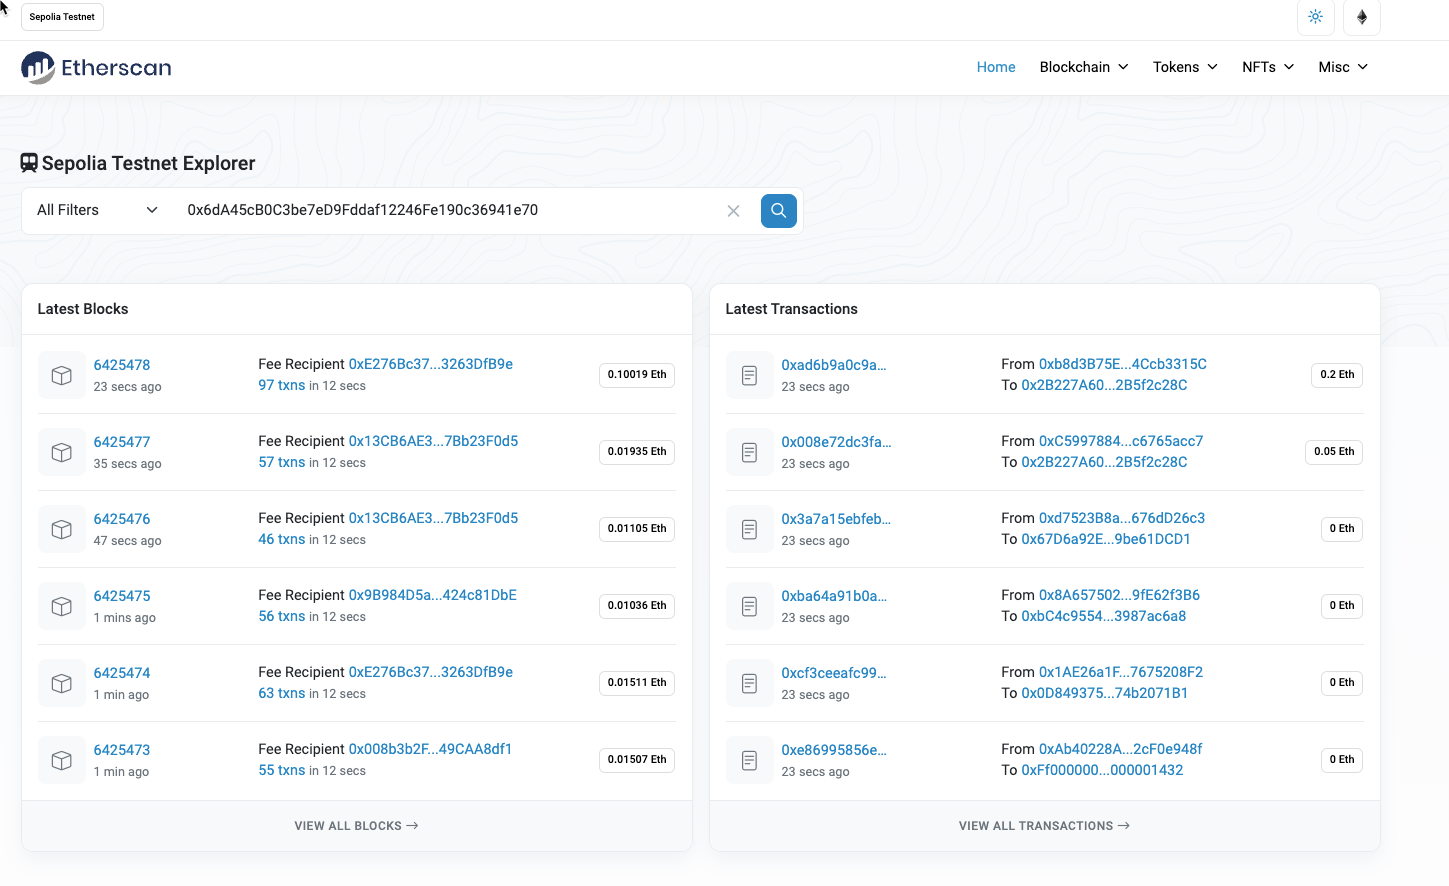Open fee recipient 0xE276Bc37 of block 6425478
The image size is (1449, 886).
(431, 364)
